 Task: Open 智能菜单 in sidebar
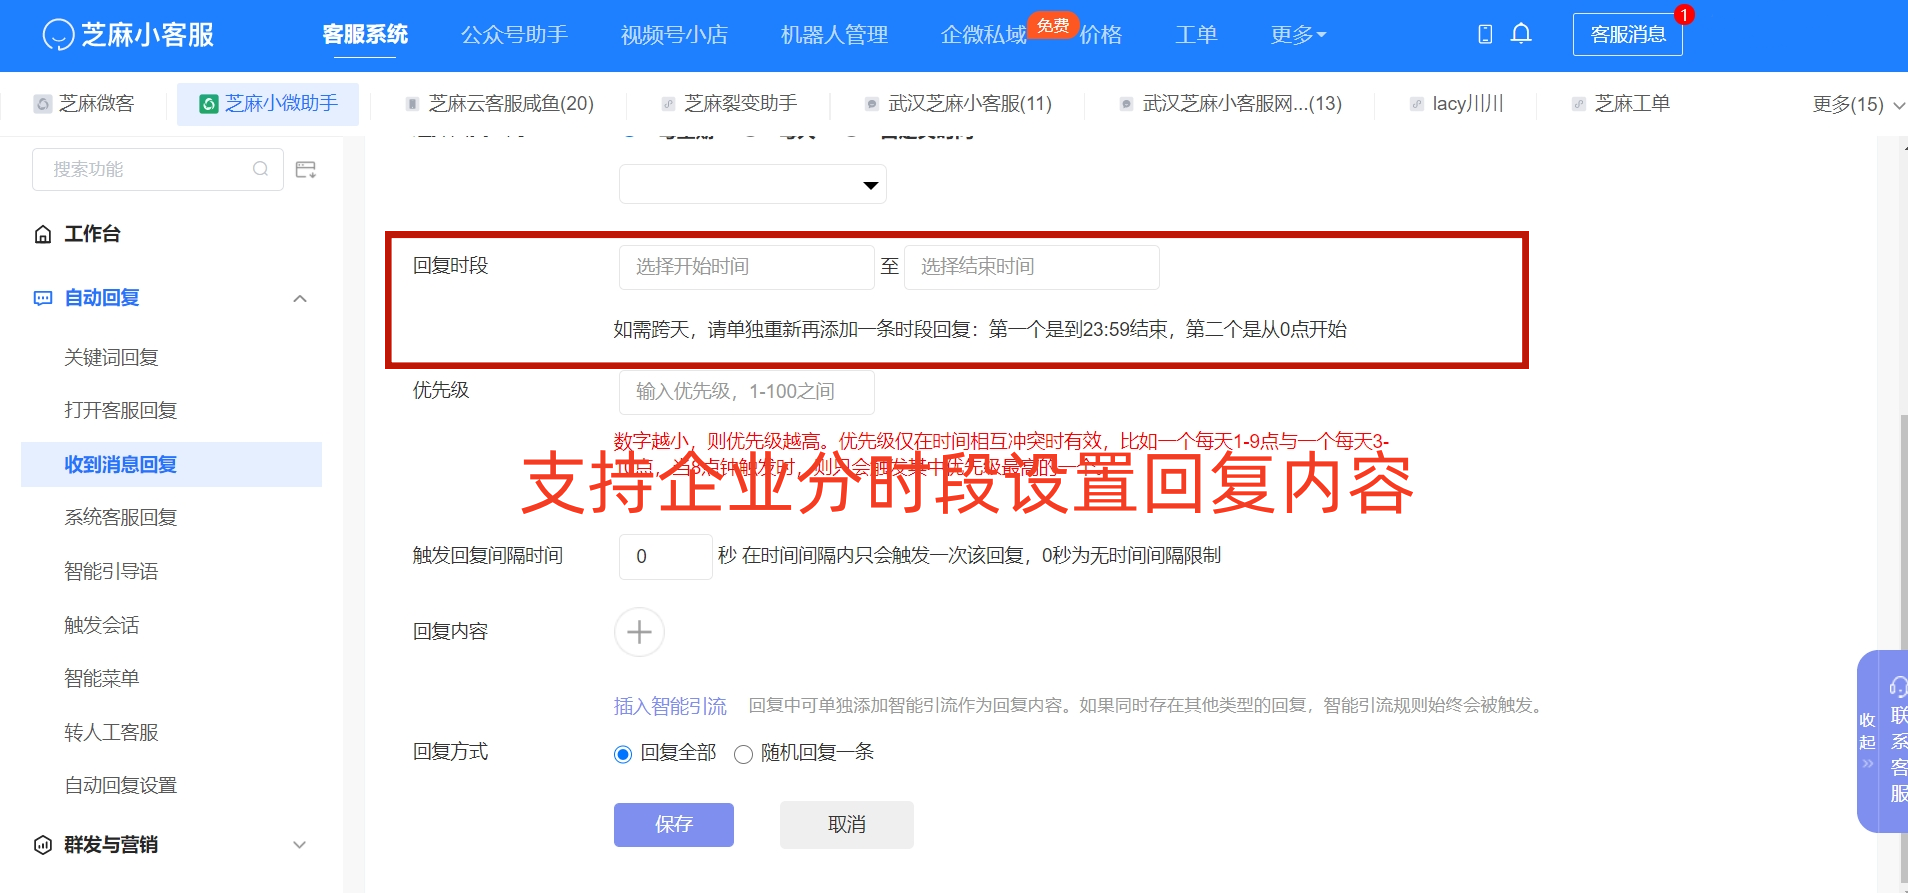102,679
